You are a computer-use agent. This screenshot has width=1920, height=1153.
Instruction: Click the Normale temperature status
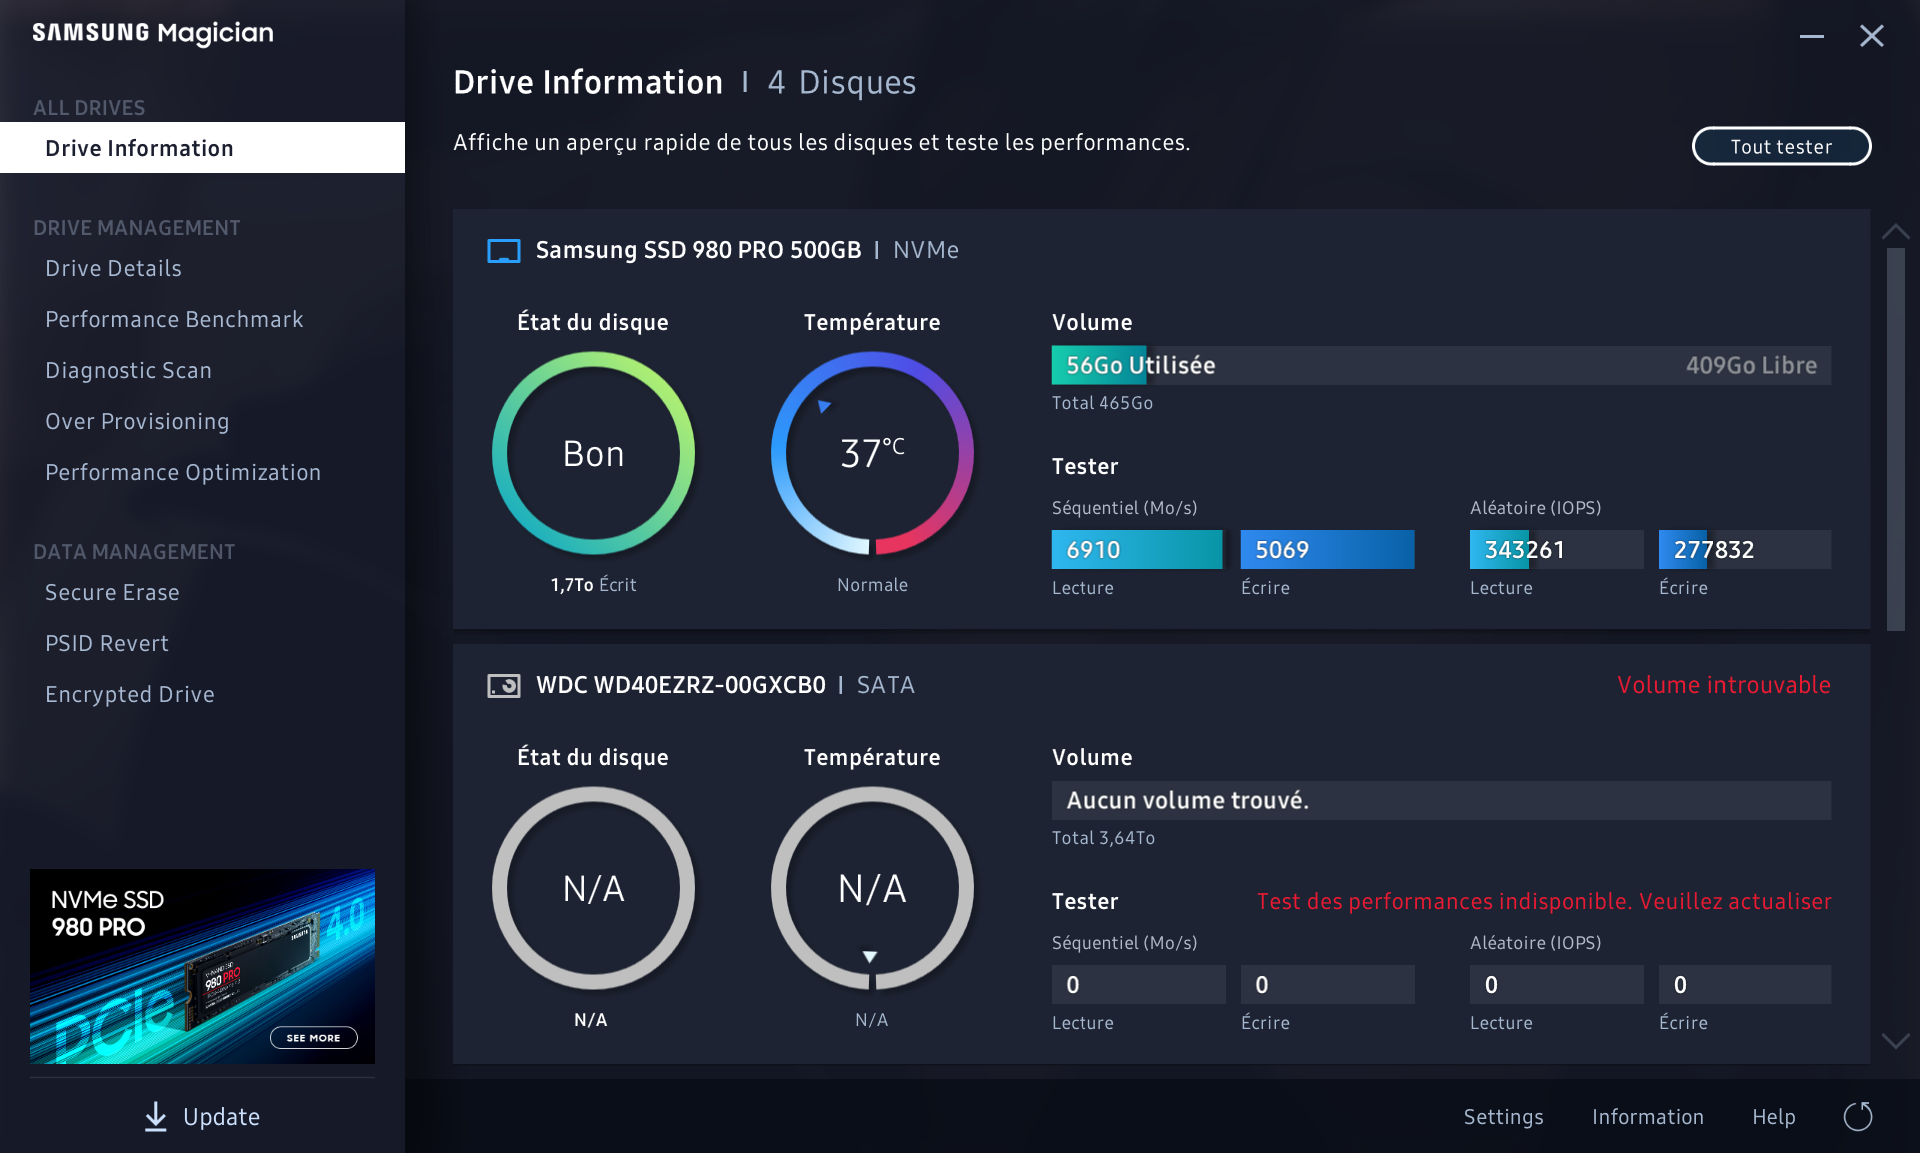[x=872, y=585]
